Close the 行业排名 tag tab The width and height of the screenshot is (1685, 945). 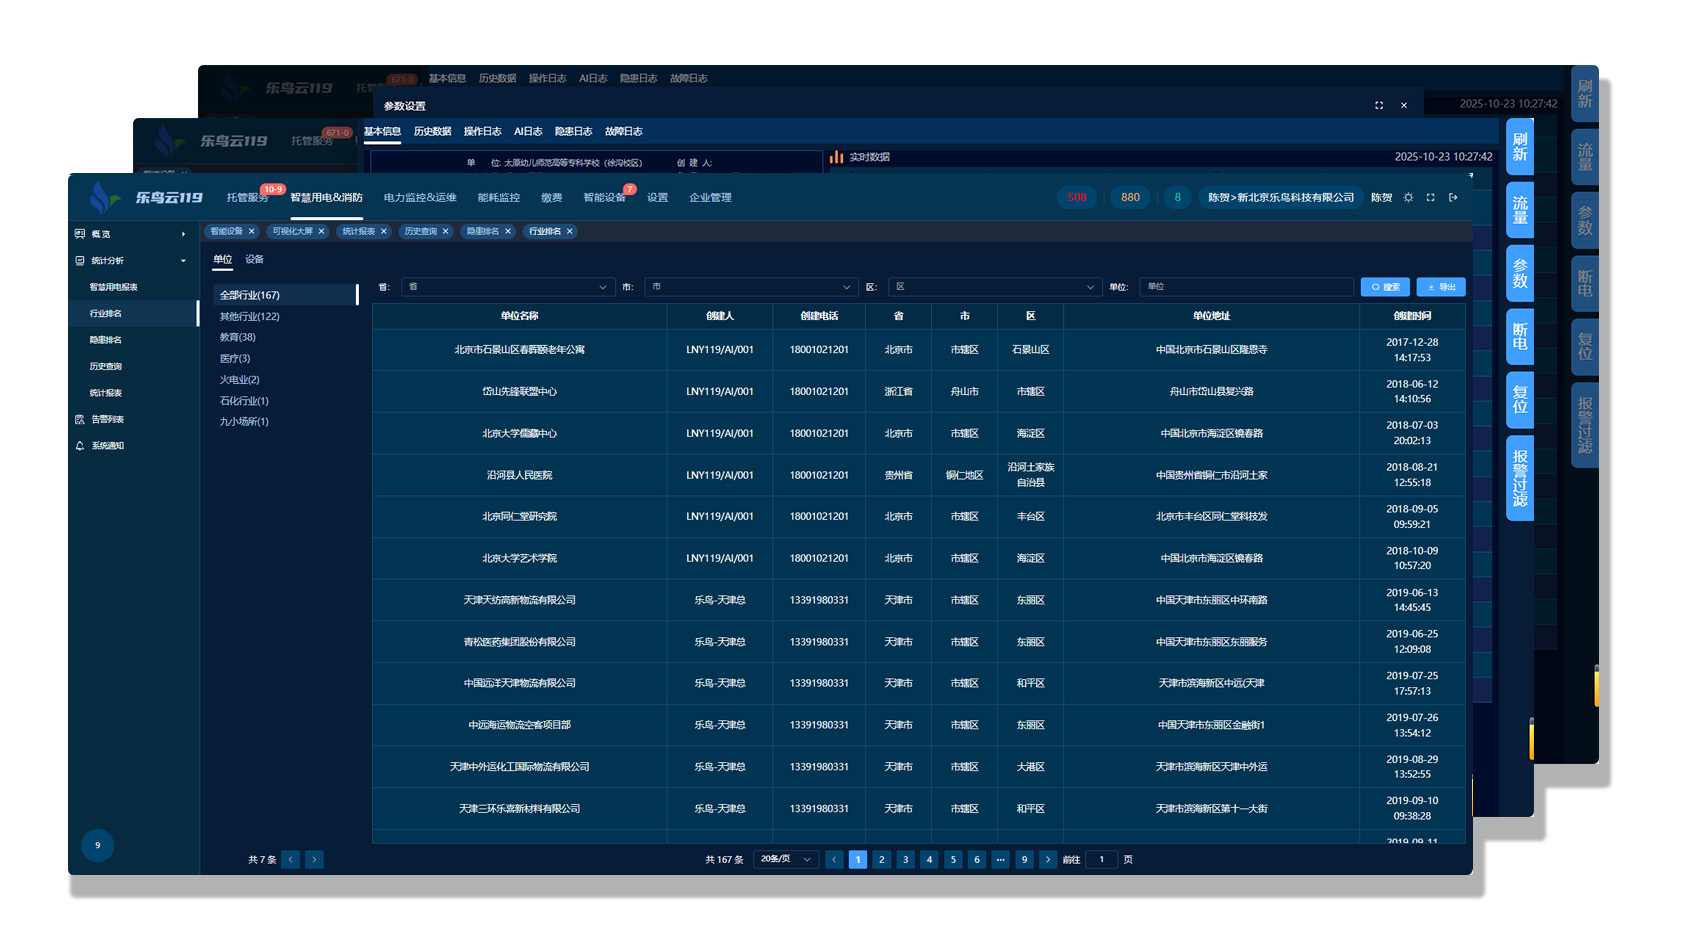tap(570, 232)
